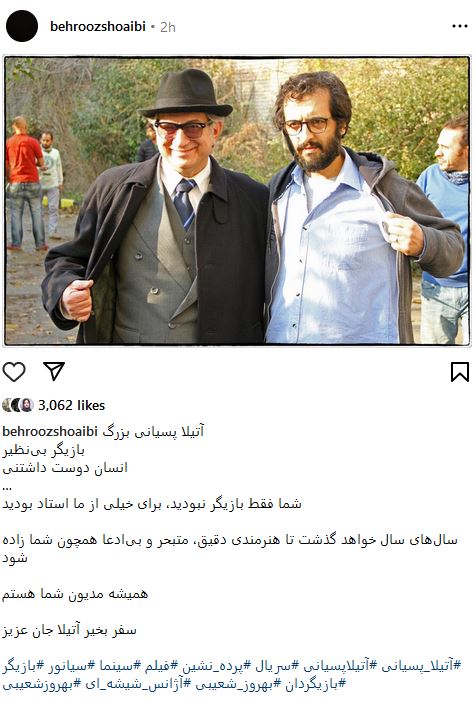Open the three-dot more options menu
Image resolution: width=475 pixels, height=701 pixels.
459,26
